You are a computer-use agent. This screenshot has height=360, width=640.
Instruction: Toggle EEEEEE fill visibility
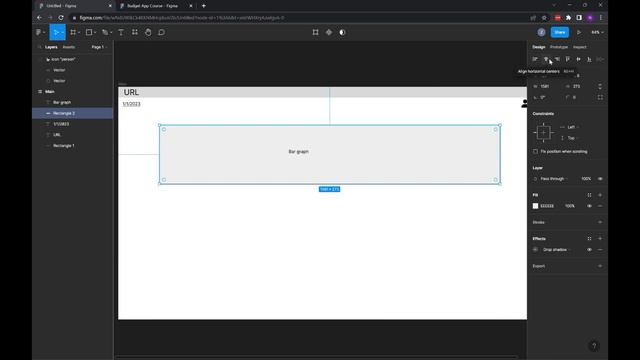coord(589,206)
